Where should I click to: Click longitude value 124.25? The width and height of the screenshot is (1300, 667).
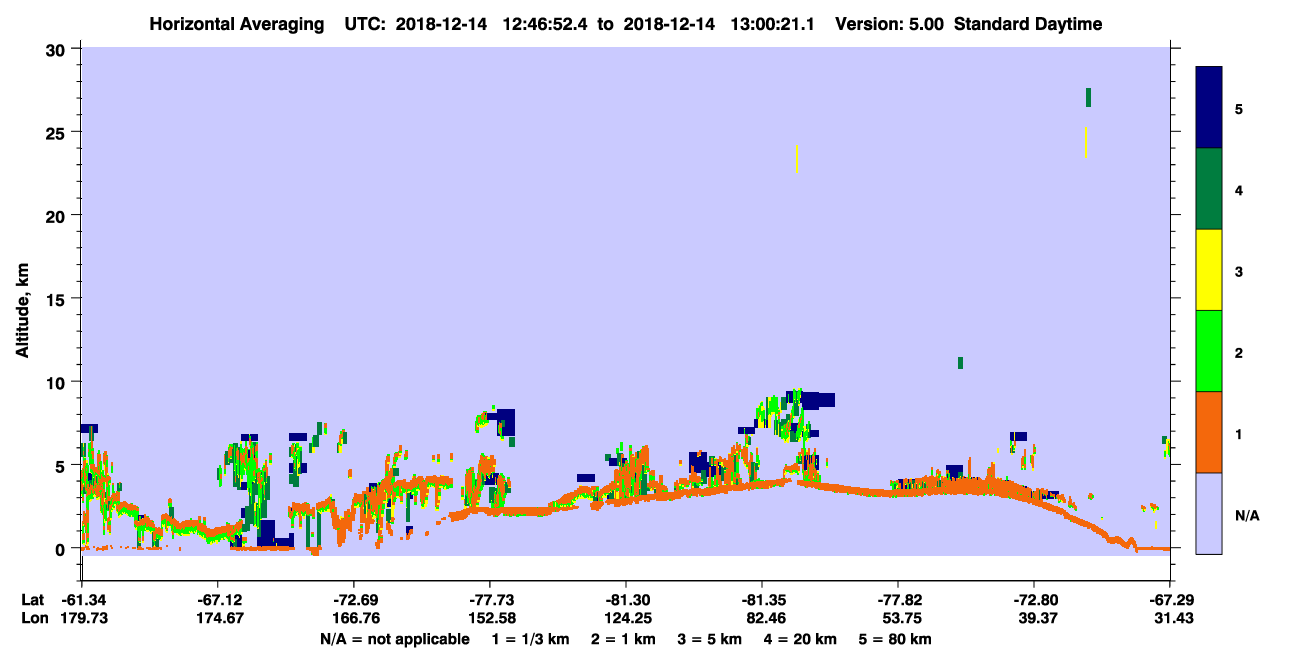[626, 618]
